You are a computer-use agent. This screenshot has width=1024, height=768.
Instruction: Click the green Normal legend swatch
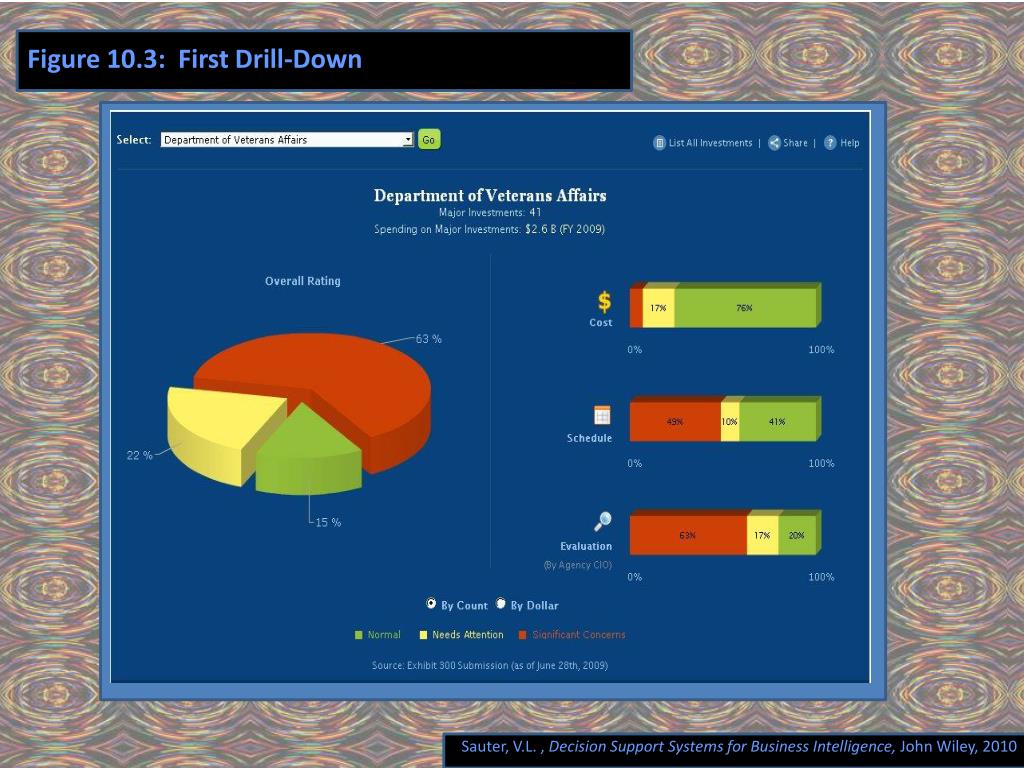point(358,635)
